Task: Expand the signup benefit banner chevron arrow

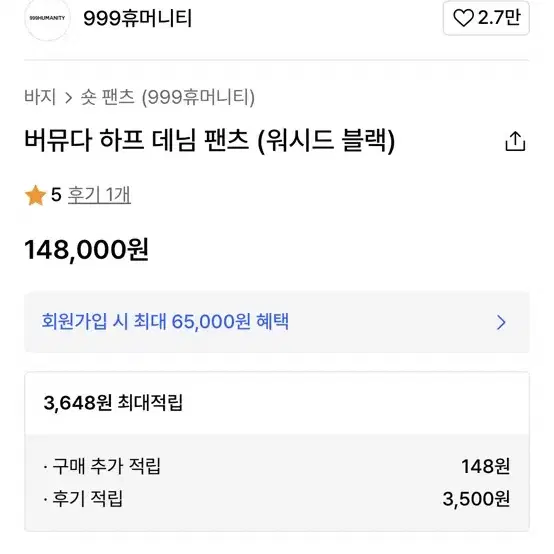Action: (501, 322)
